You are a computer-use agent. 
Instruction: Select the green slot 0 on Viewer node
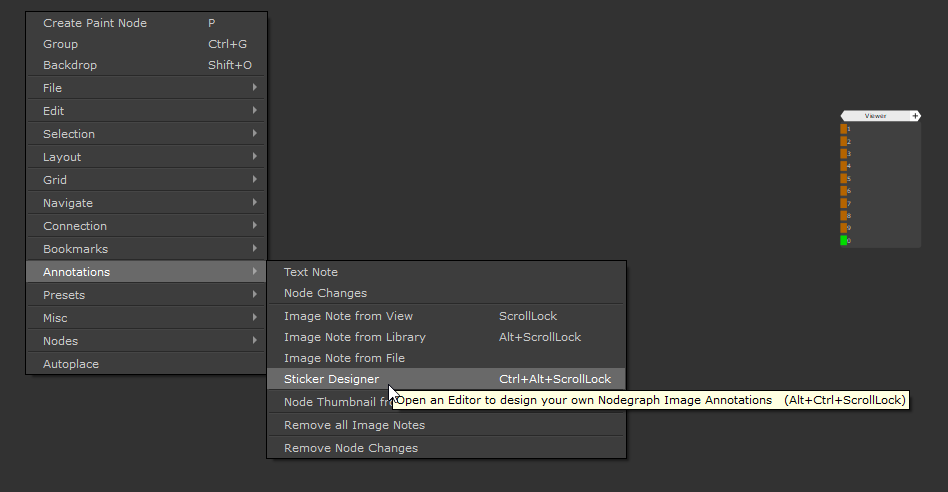click(x=844, y=240)
